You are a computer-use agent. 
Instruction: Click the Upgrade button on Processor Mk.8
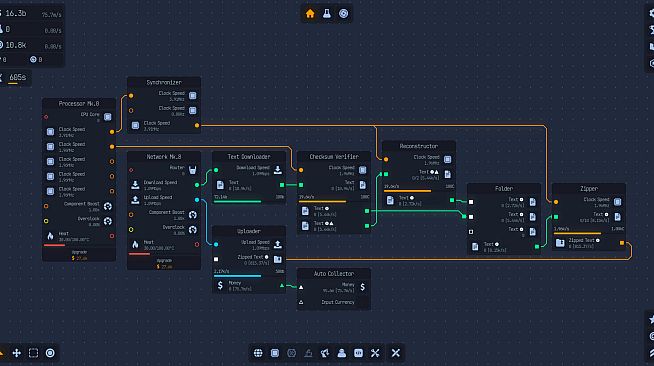(x=79, y=255)
